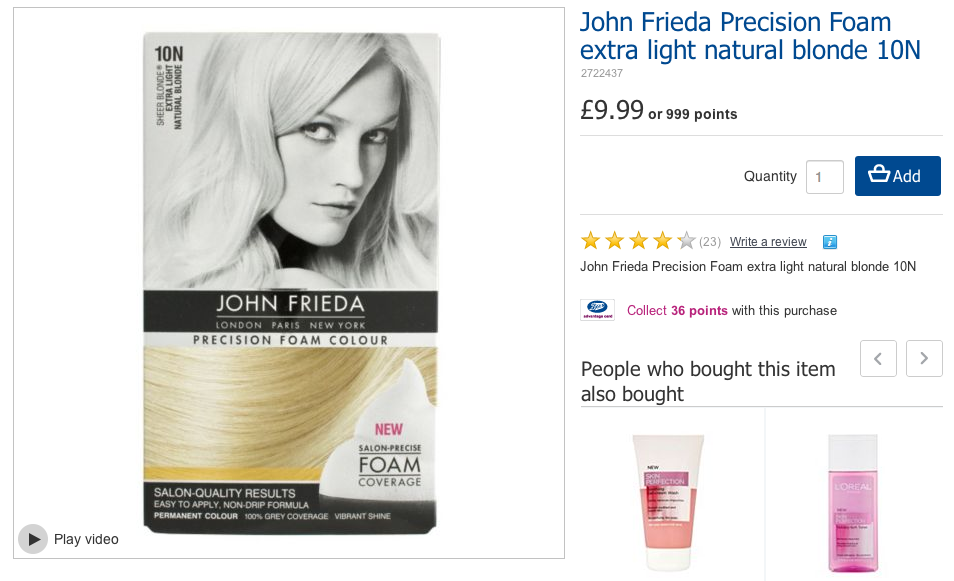Viewport: 954px width, 581px height.
Task: Click the basket icon on the Add button
Action: click(879, 174)
